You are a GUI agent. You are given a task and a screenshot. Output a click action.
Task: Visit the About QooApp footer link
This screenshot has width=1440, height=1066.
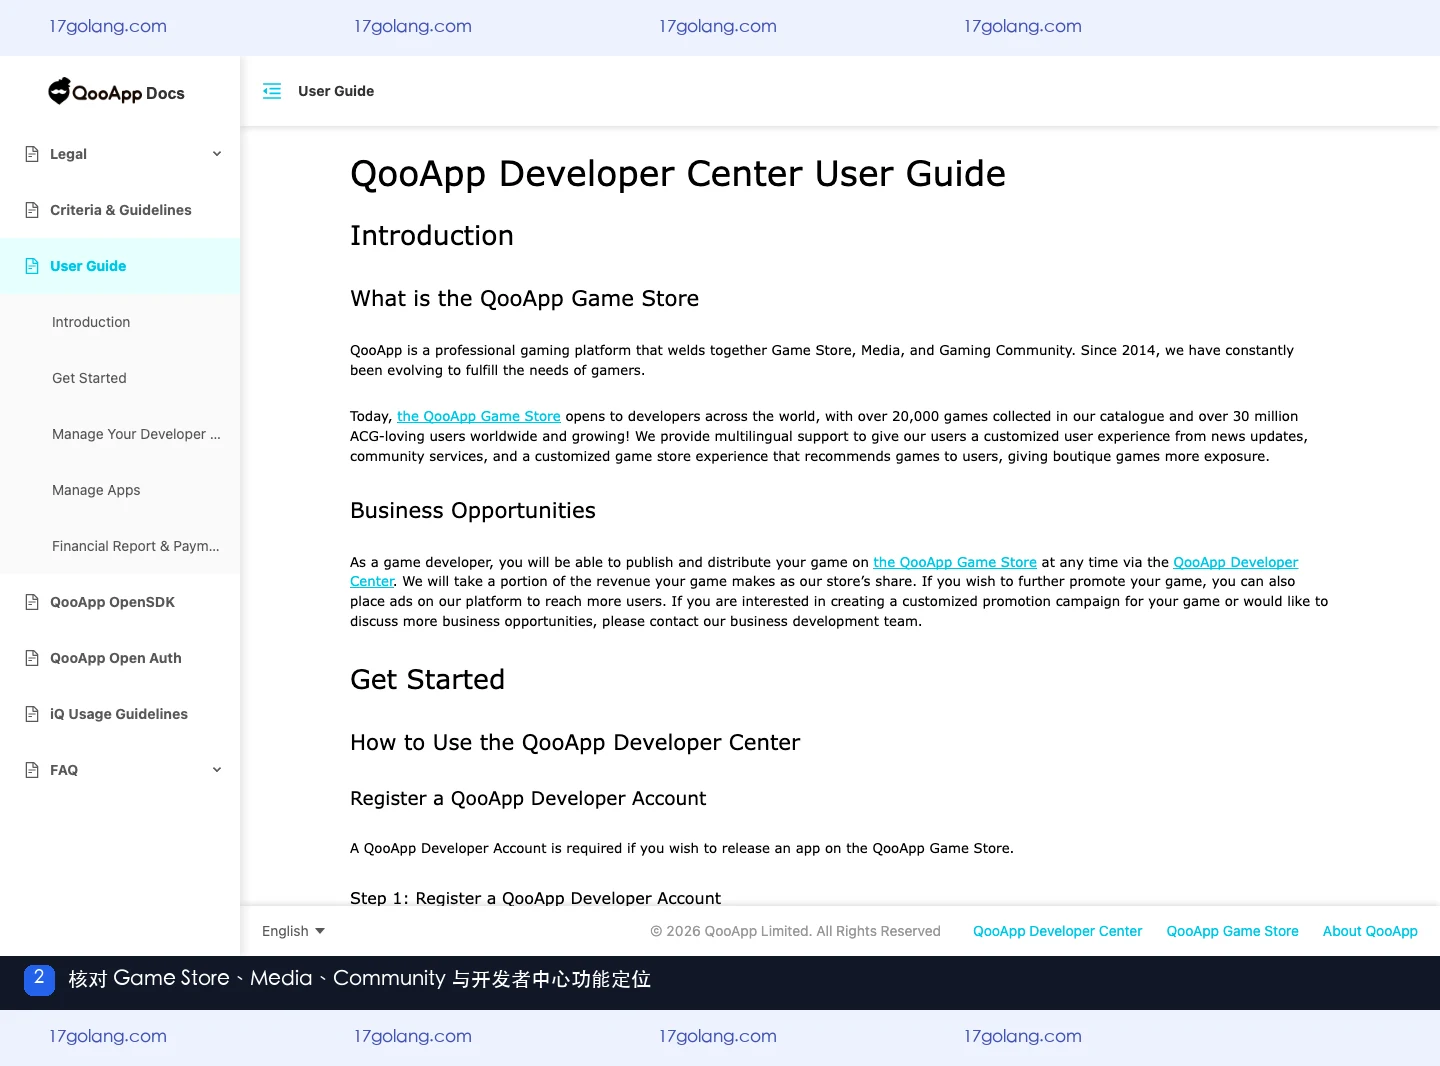(x=1370, y=931)
